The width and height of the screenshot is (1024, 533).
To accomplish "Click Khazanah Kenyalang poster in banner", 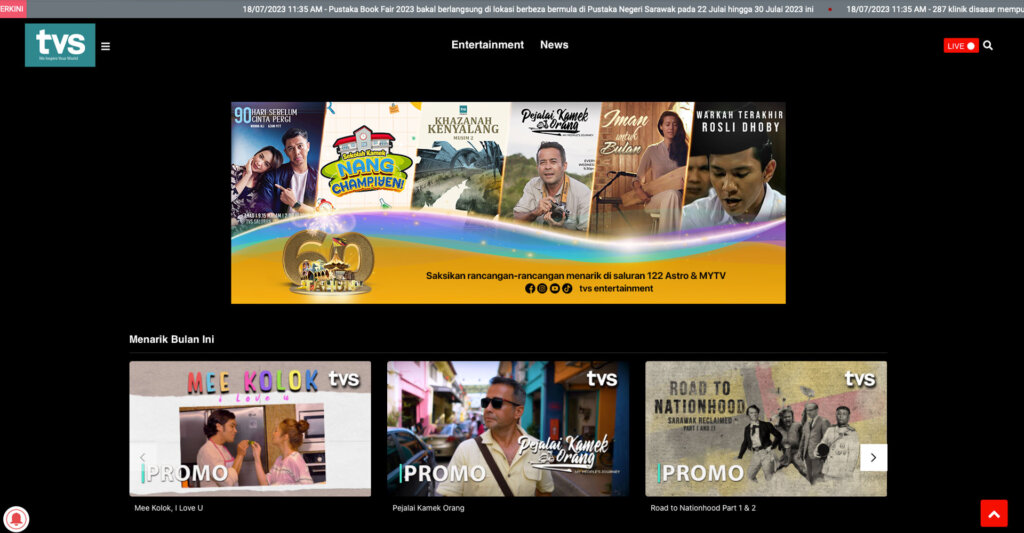I will [462, 157].
